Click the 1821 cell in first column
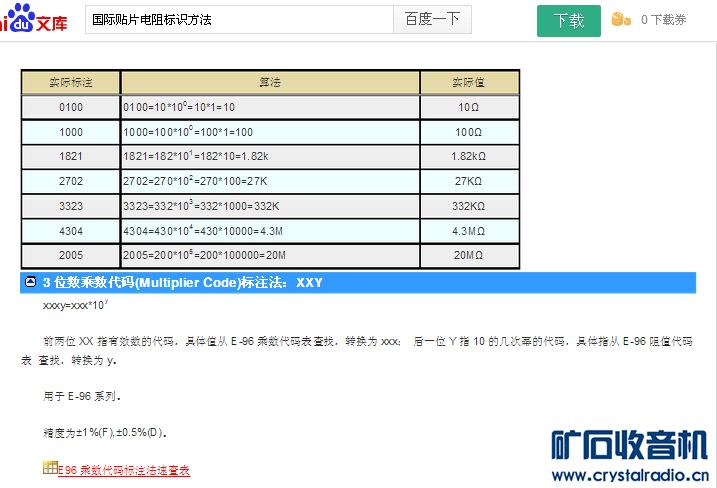 (x=71, y=156)
